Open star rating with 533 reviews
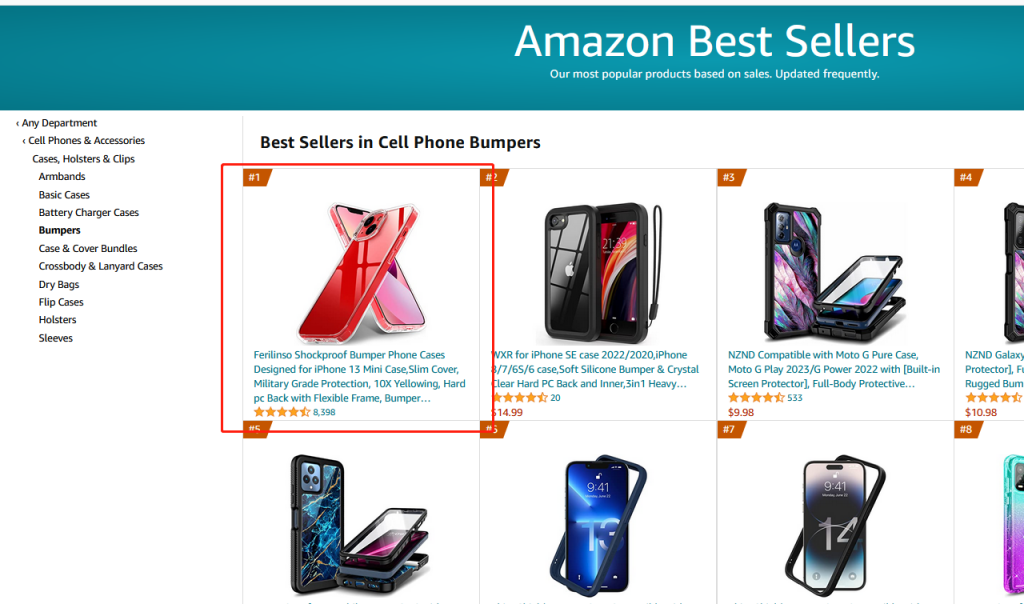This screenshot has height=604, width=1024. (765, 398)
